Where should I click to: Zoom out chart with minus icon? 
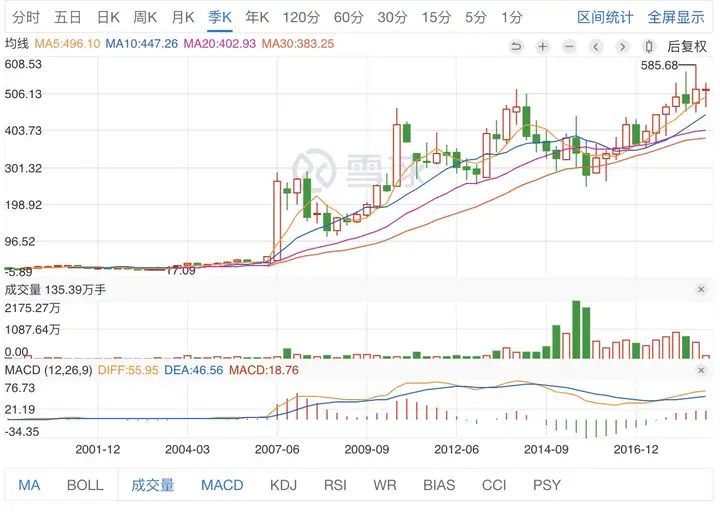click(x=569, y=46)
